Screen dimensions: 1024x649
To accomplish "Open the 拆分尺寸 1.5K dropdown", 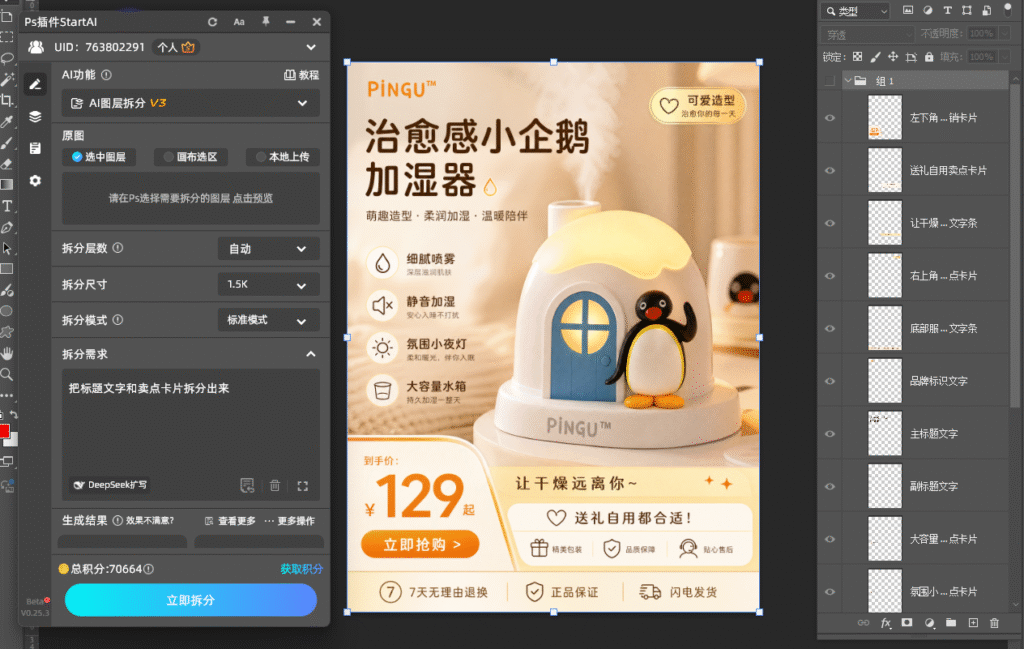I will (x=268, y=285).
